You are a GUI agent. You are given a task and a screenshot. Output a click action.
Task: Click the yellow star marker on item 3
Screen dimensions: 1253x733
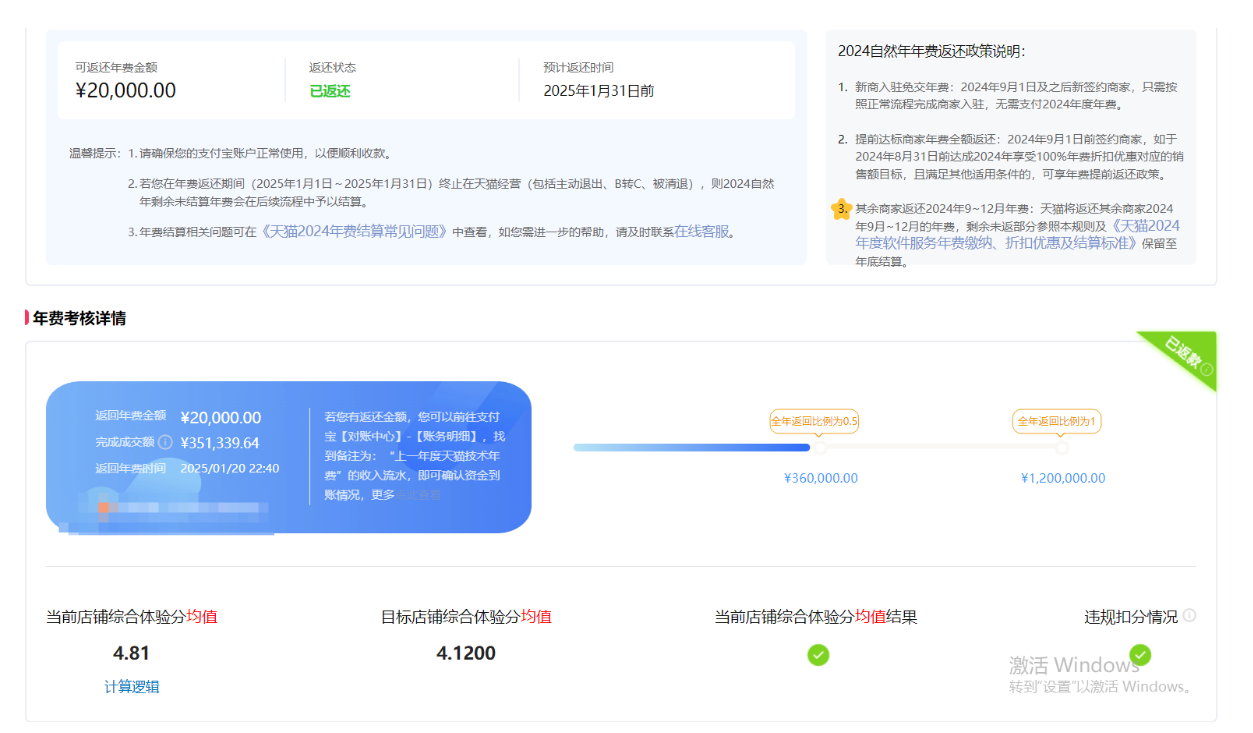coord(840,209)
